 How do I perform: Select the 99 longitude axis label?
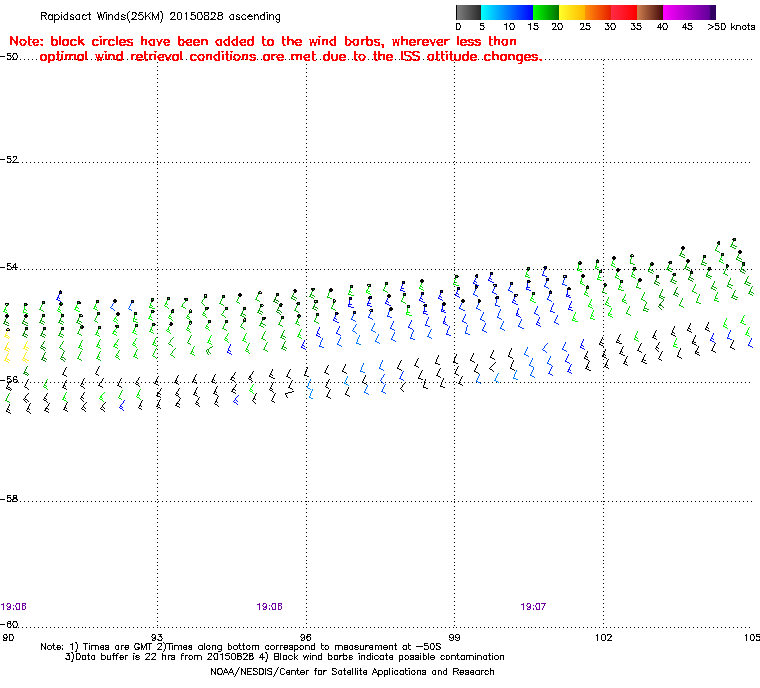tap(454, 637)
